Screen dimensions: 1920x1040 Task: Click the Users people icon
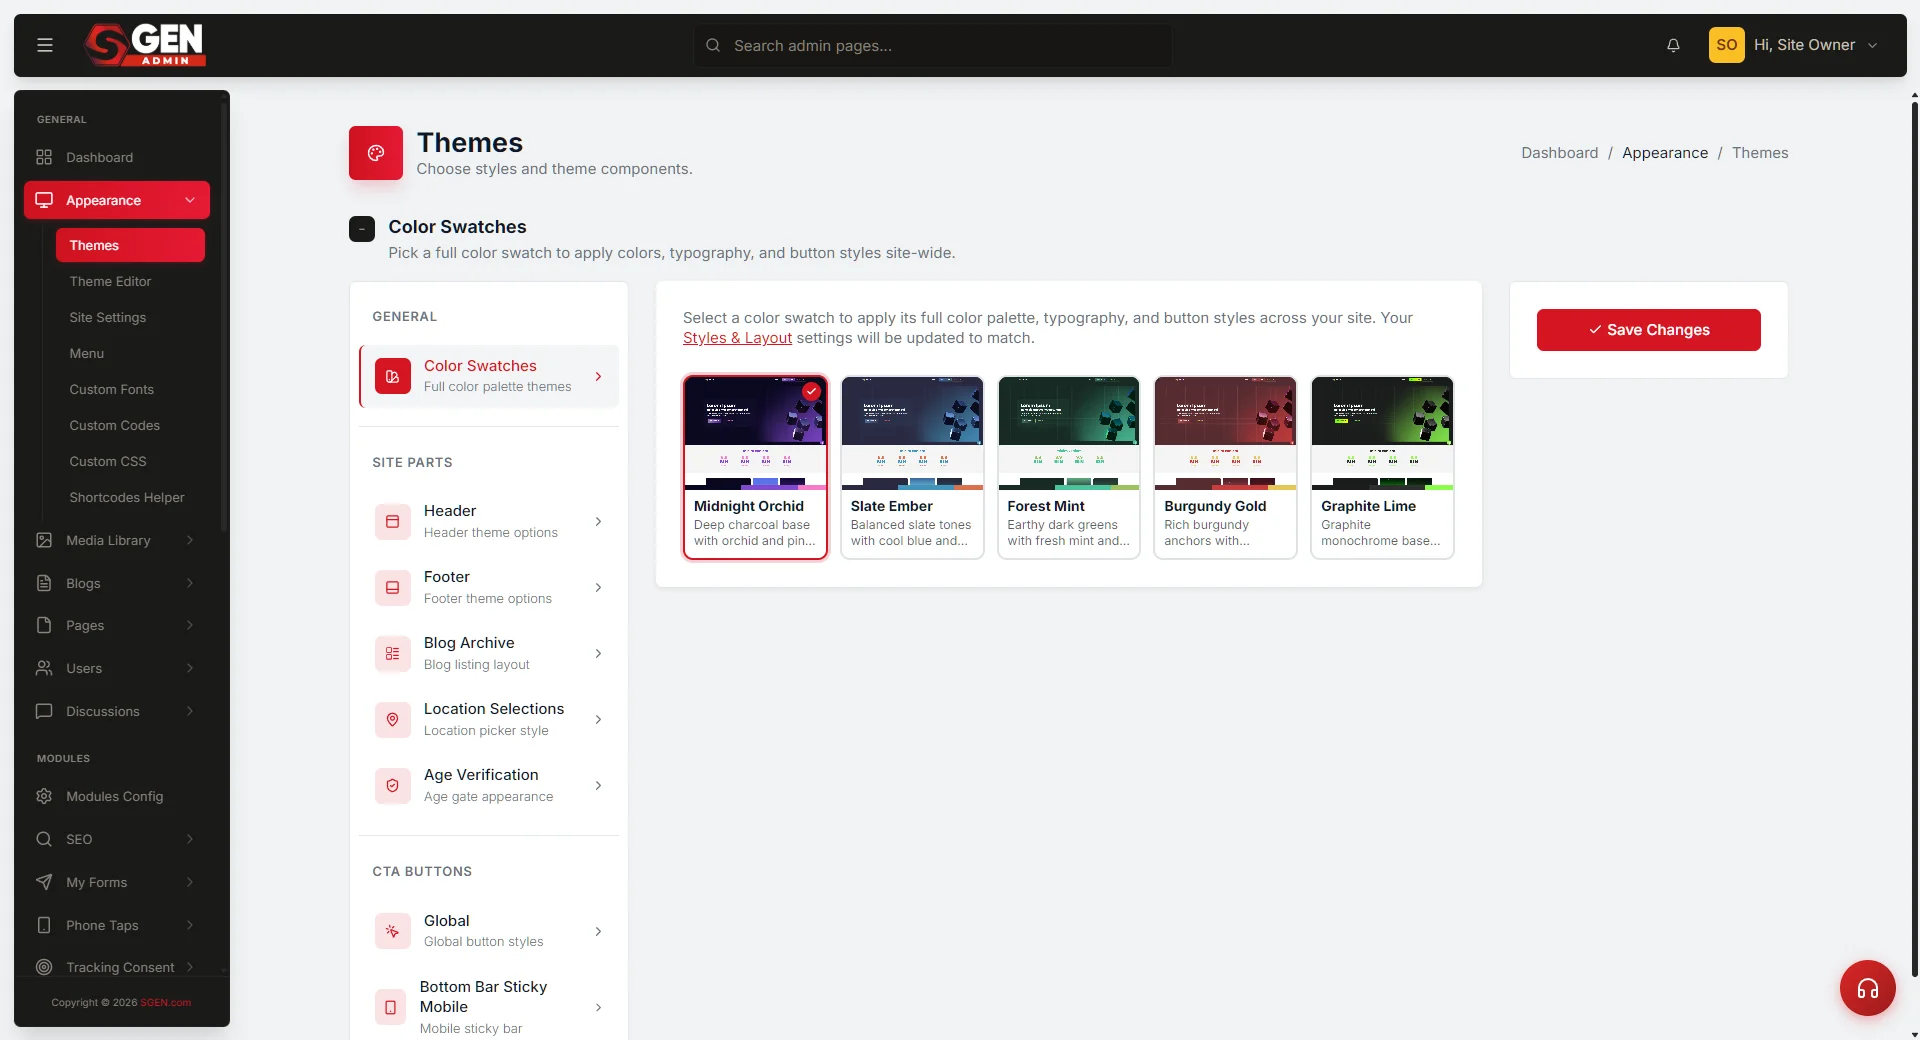44,668
